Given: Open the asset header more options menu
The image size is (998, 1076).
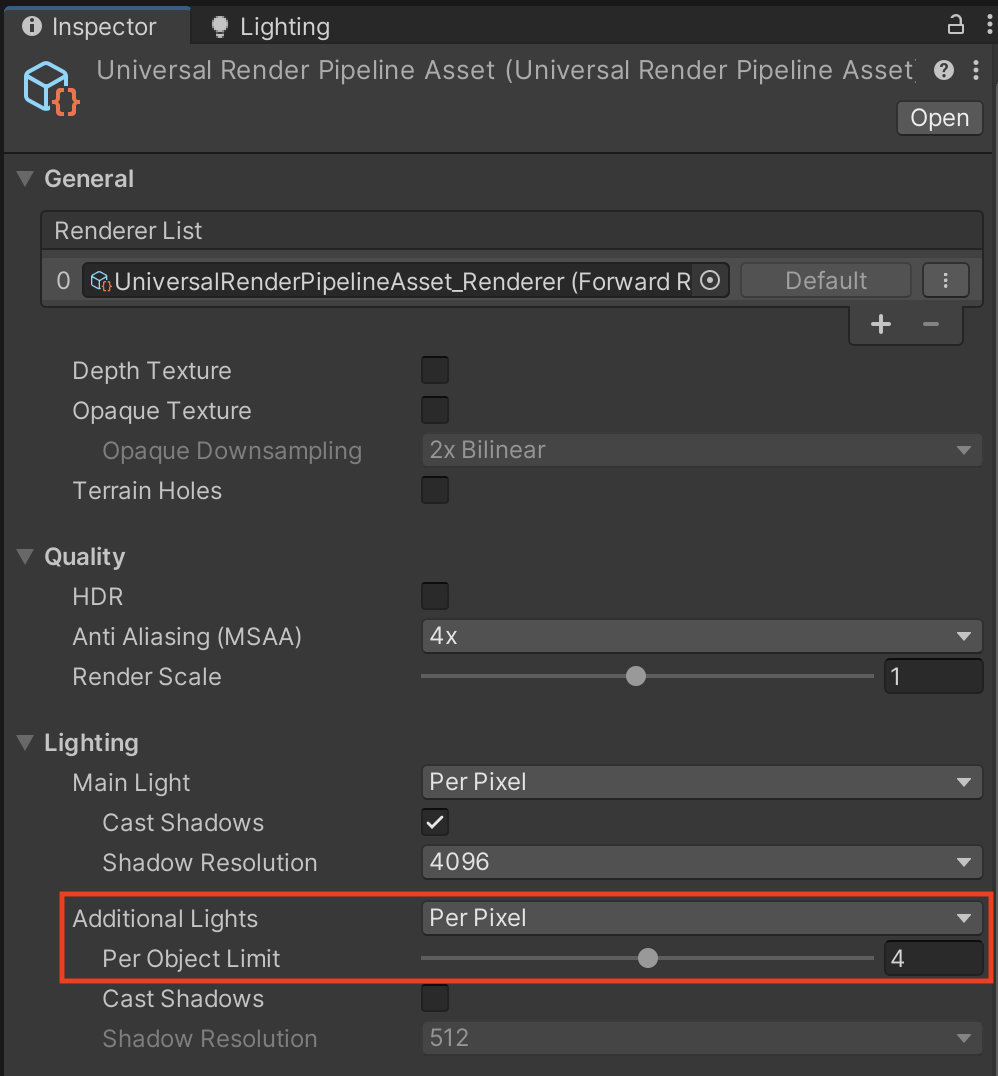Looking at the screenshot, I should pos(975,70).
